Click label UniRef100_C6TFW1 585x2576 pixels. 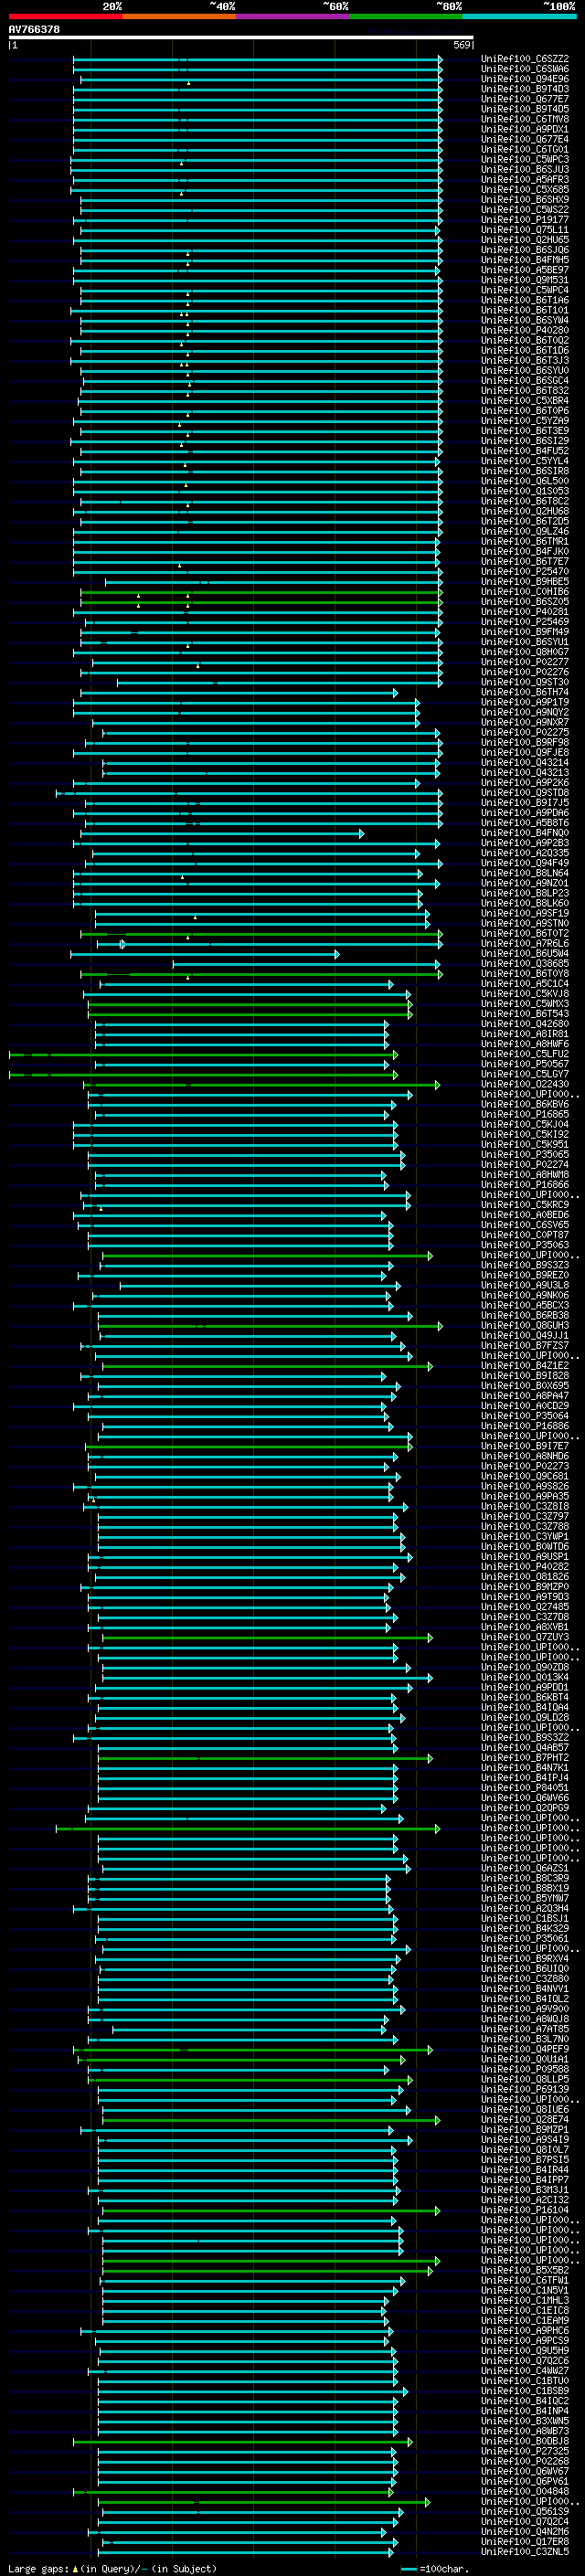[525, 2280]
